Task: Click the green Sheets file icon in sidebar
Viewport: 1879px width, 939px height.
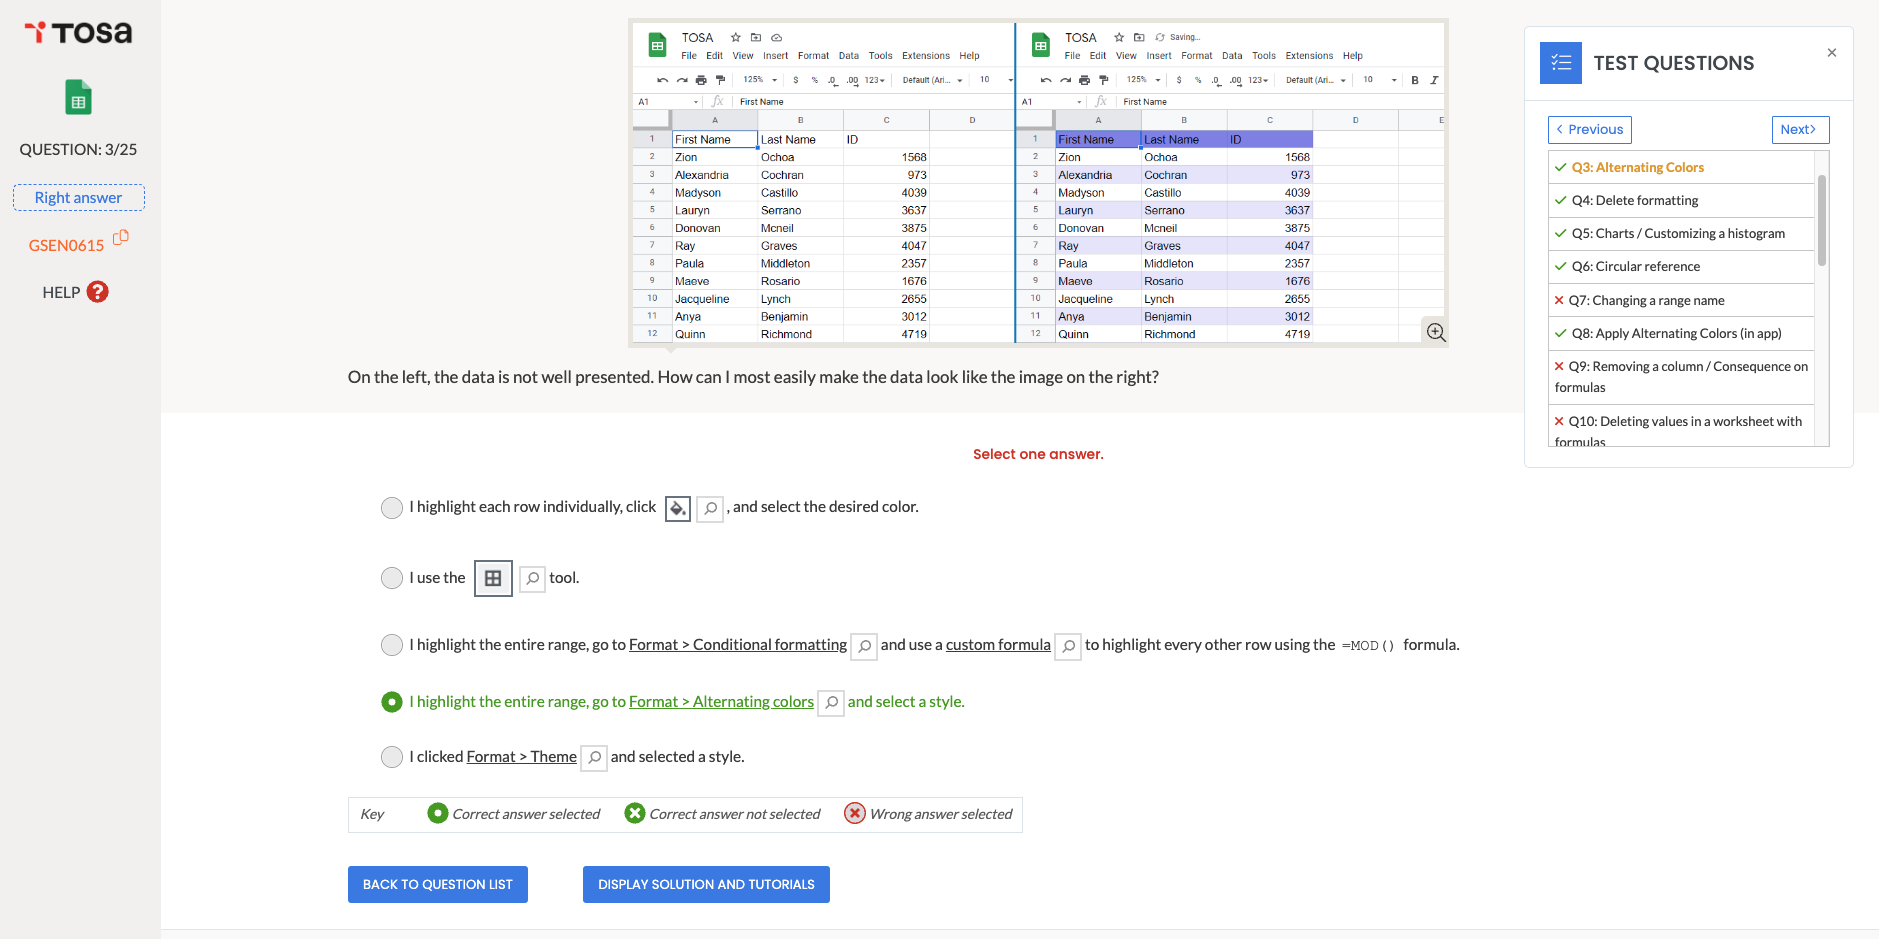Action: point(78,97)
